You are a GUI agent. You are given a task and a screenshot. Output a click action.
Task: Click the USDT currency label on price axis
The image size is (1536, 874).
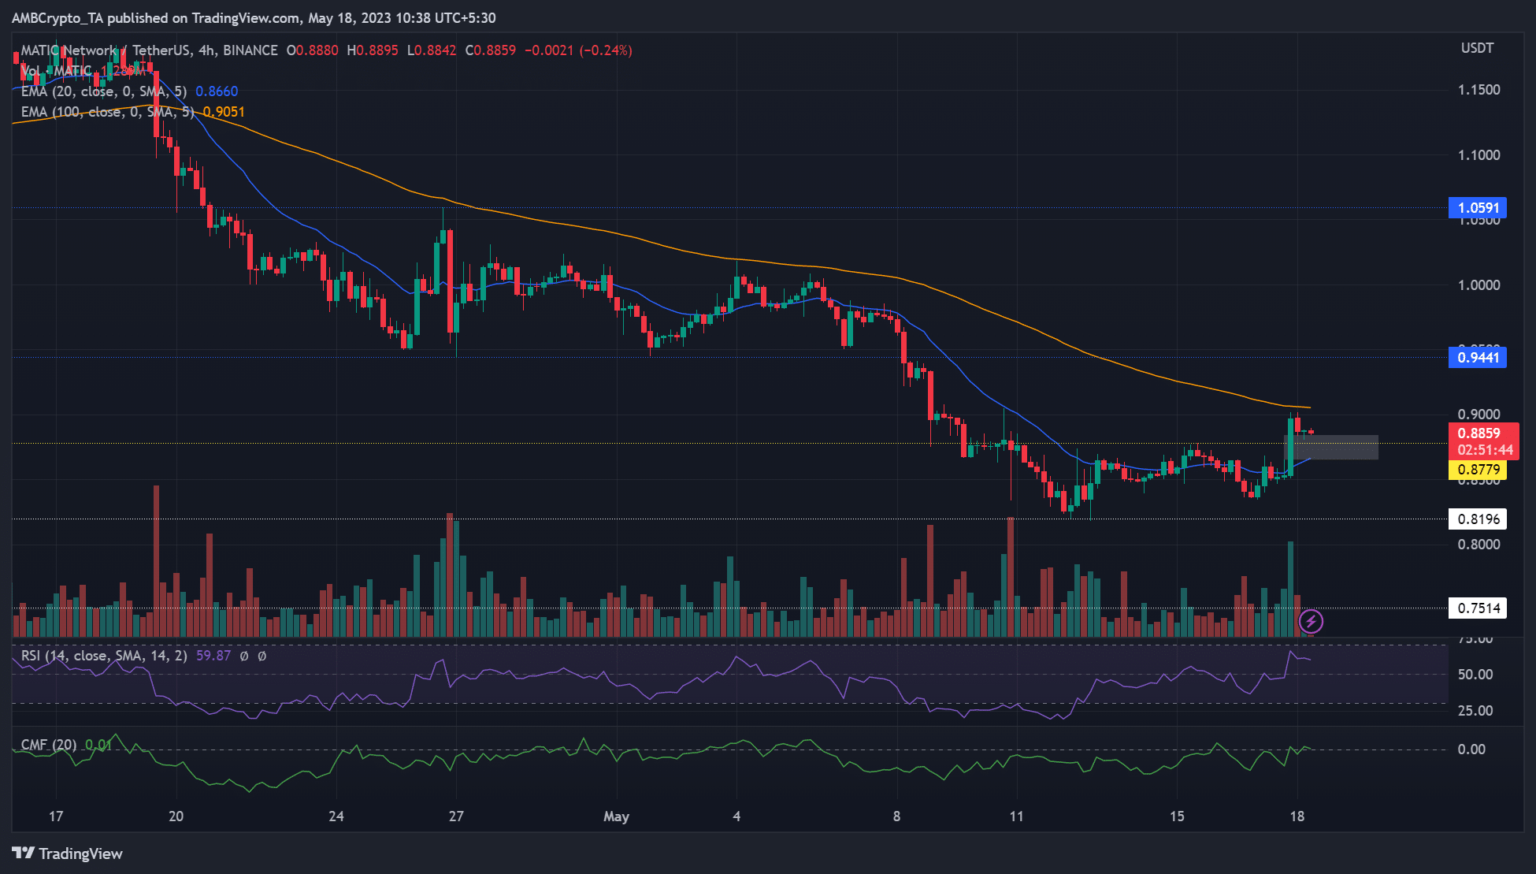pos(1477,48)
